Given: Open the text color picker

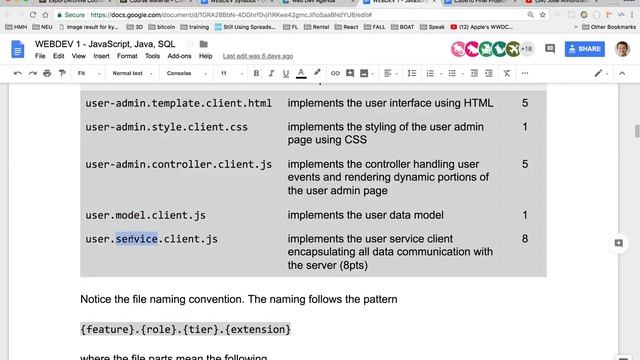Looking at the screenshot, I should [301, 73].
